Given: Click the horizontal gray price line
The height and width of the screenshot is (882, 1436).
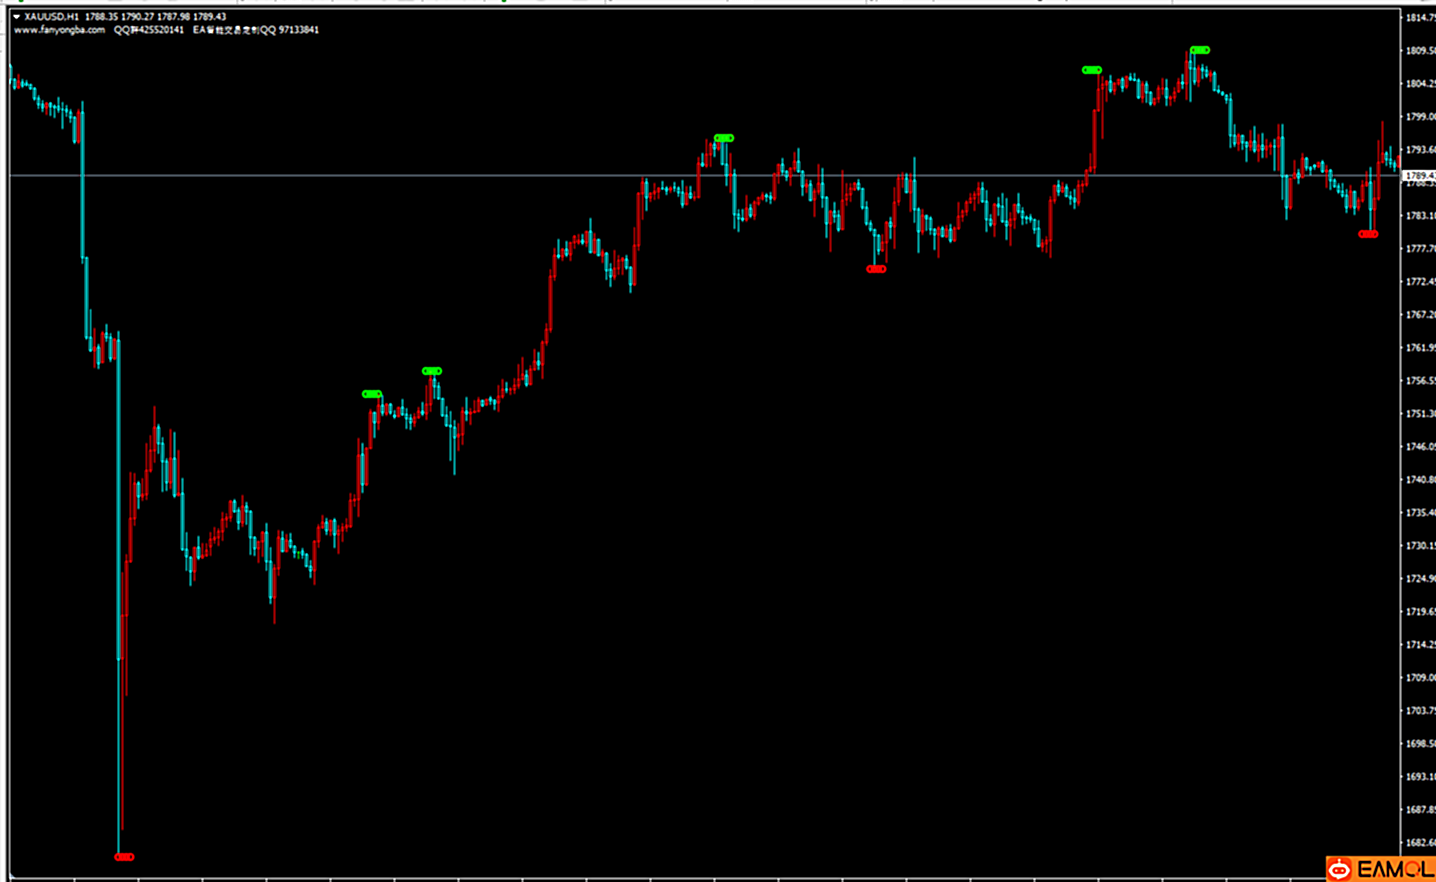Looking at the screenshot, I should coord(500,176).
